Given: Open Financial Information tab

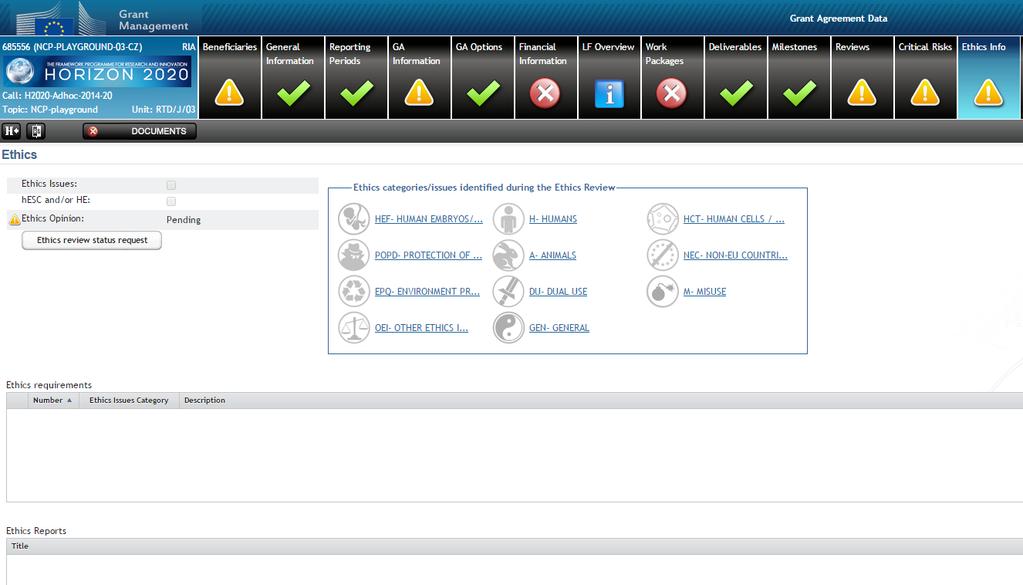Looking at the screenshot, I should (x=546, y=78).
